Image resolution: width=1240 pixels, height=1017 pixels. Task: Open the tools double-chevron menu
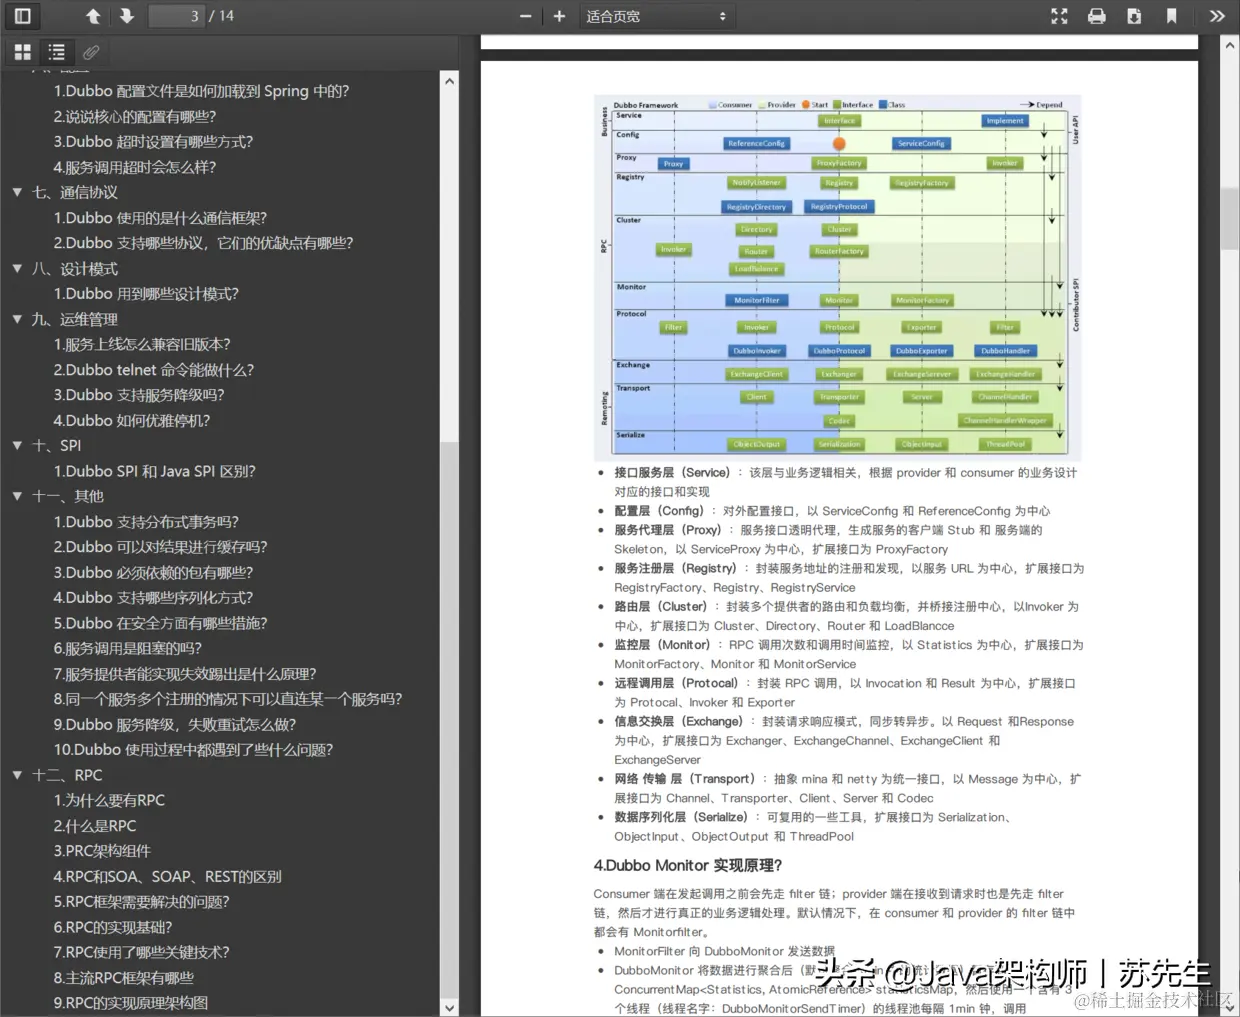pyautogui.click(x=1217, y=16)
